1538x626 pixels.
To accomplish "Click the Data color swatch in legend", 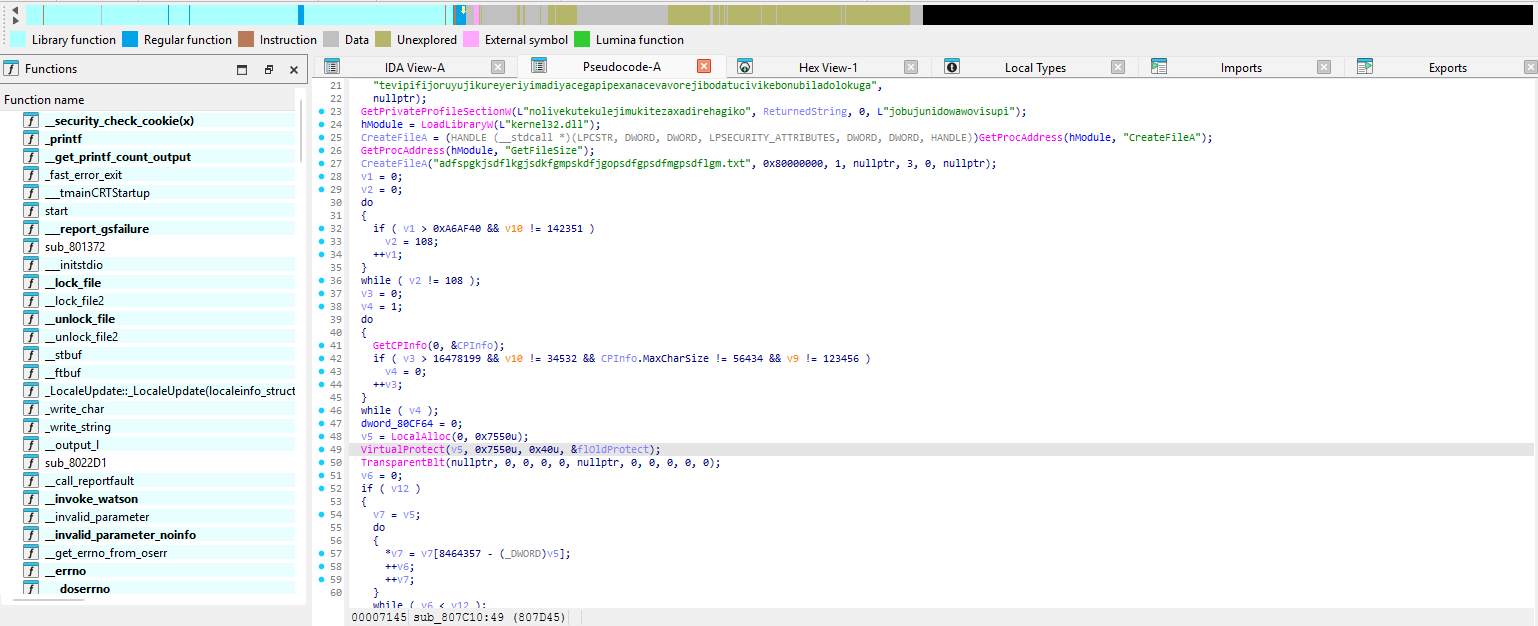I will (x=331, y=40).
